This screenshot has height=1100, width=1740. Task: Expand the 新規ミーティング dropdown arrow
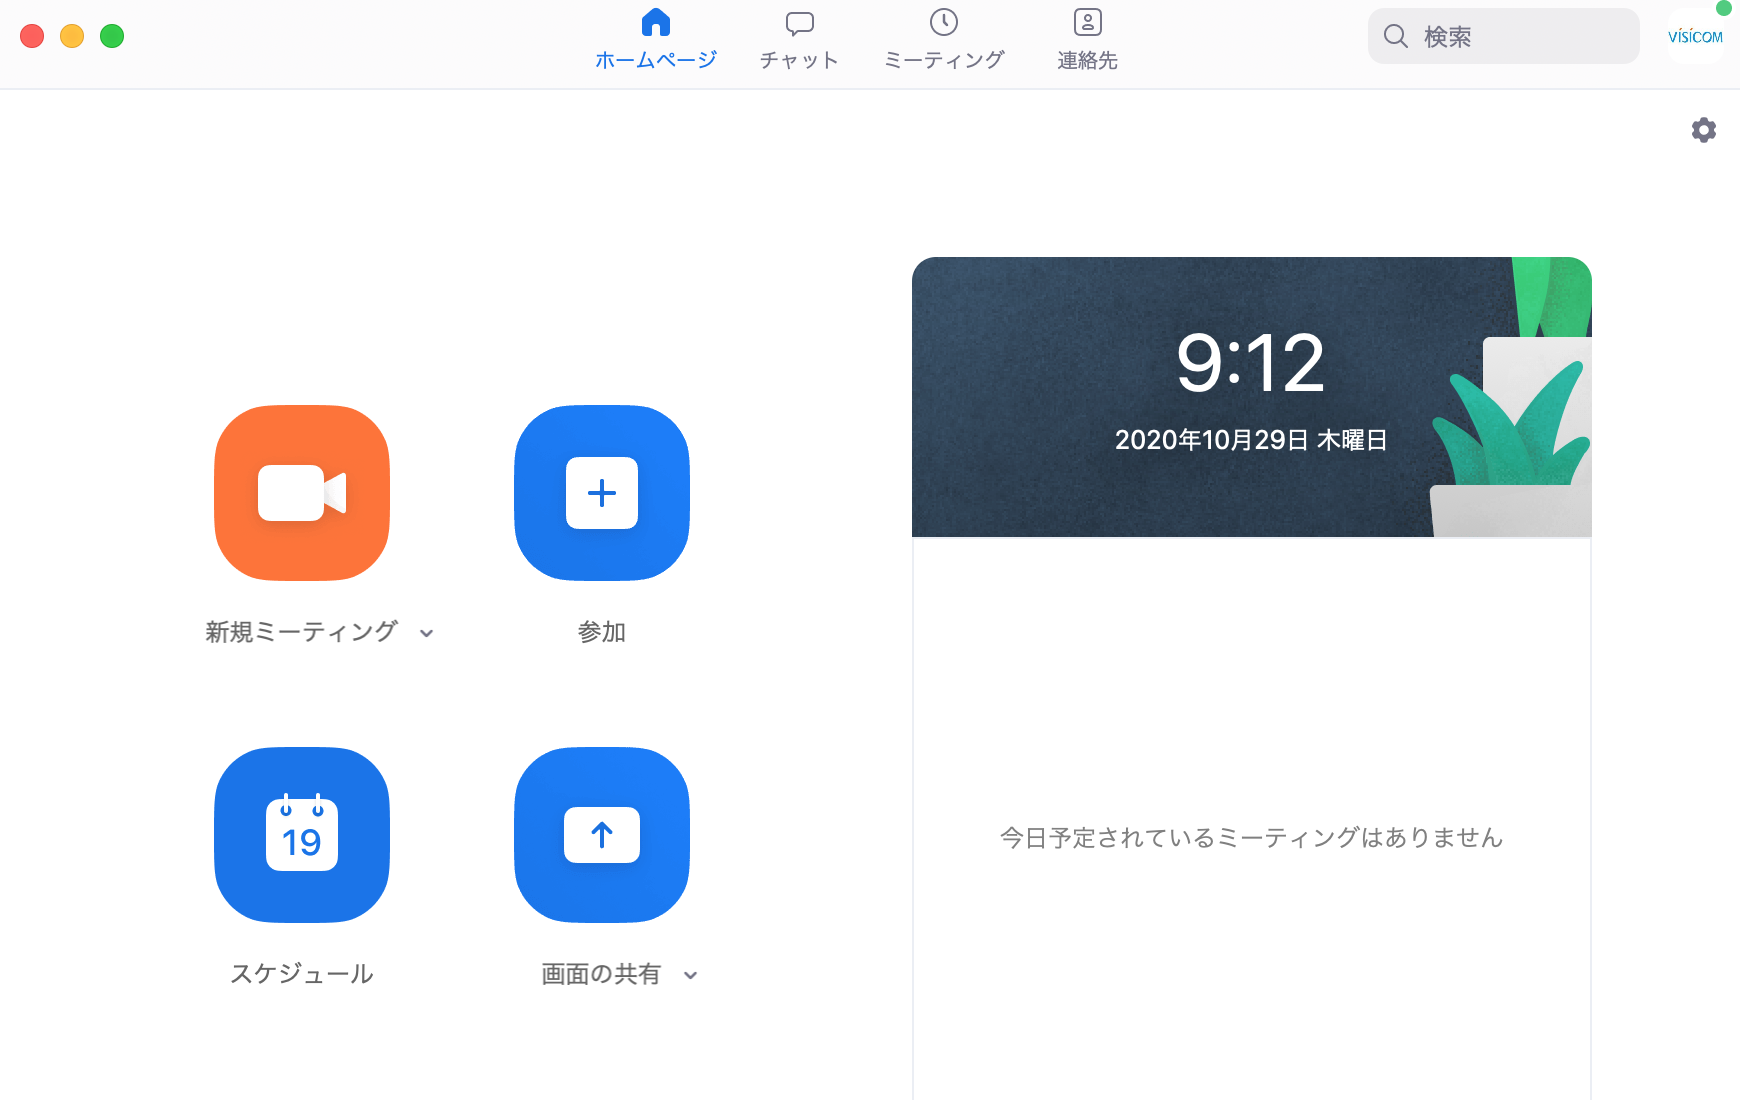427,633
